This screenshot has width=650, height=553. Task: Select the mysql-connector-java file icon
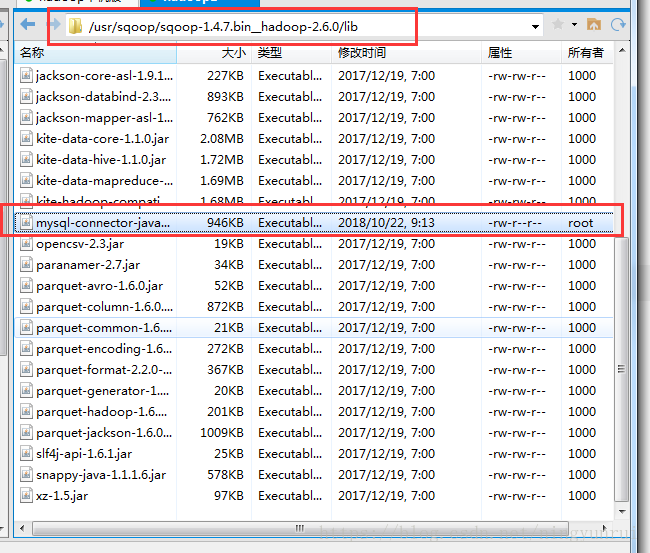(26, 223)
